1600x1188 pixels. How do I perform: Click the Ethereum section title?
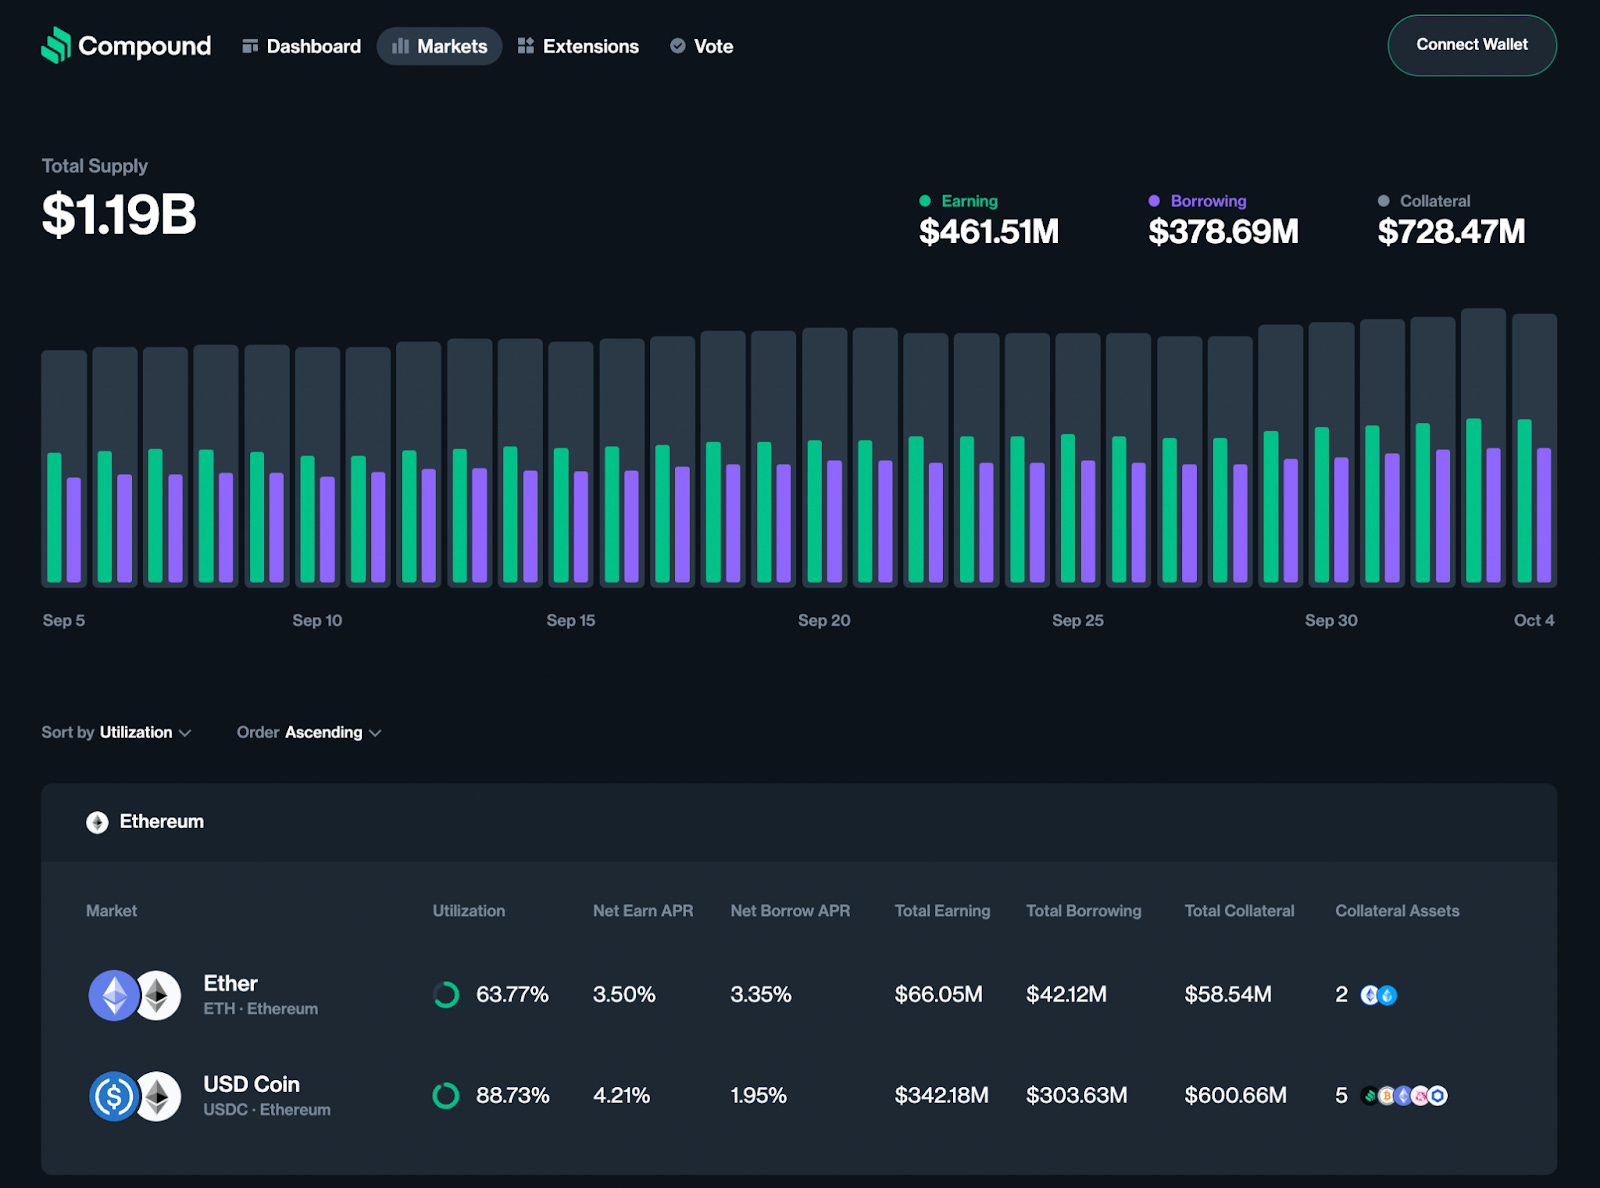coord(162,821)
